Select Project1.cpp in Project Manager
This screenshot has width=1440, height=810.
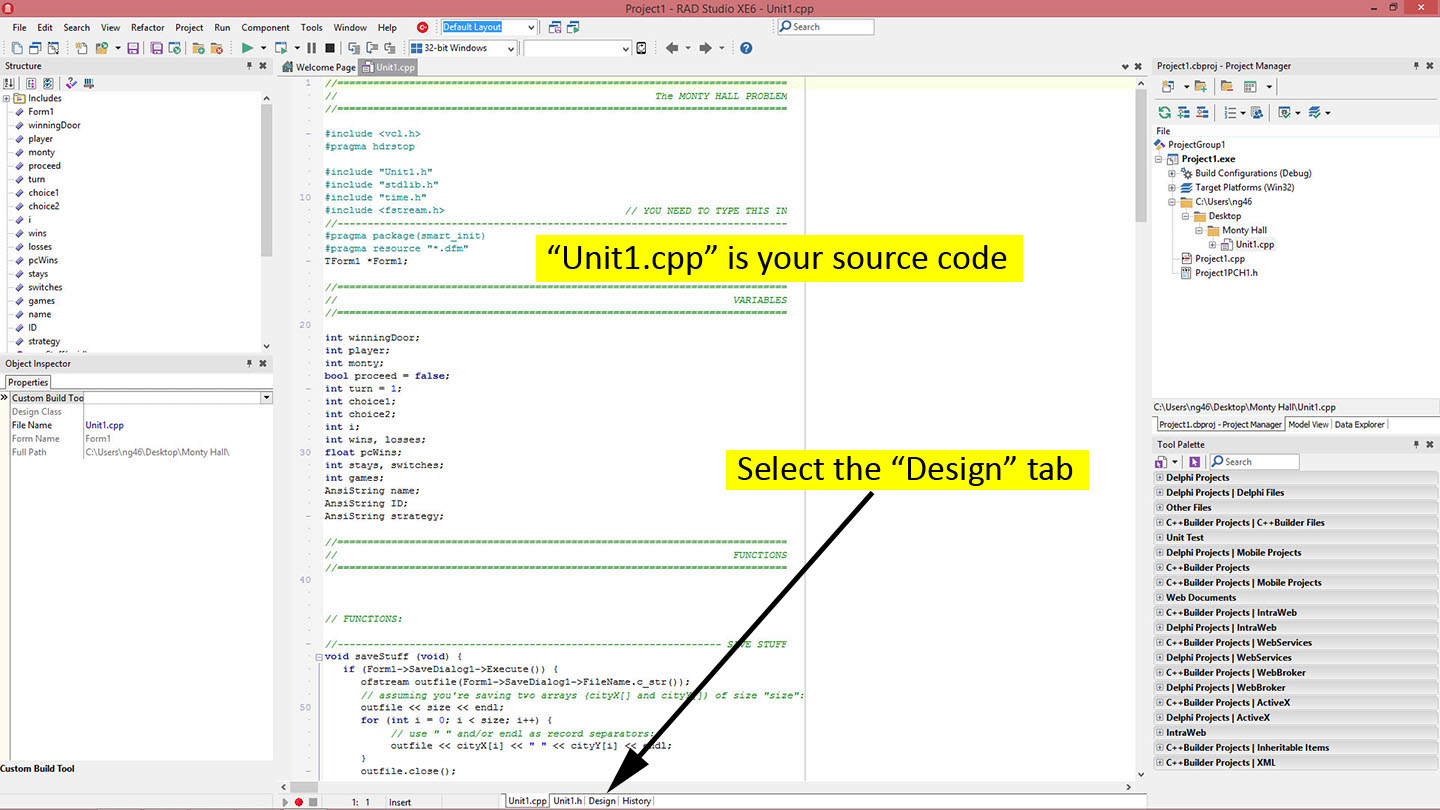[1220, 258]
